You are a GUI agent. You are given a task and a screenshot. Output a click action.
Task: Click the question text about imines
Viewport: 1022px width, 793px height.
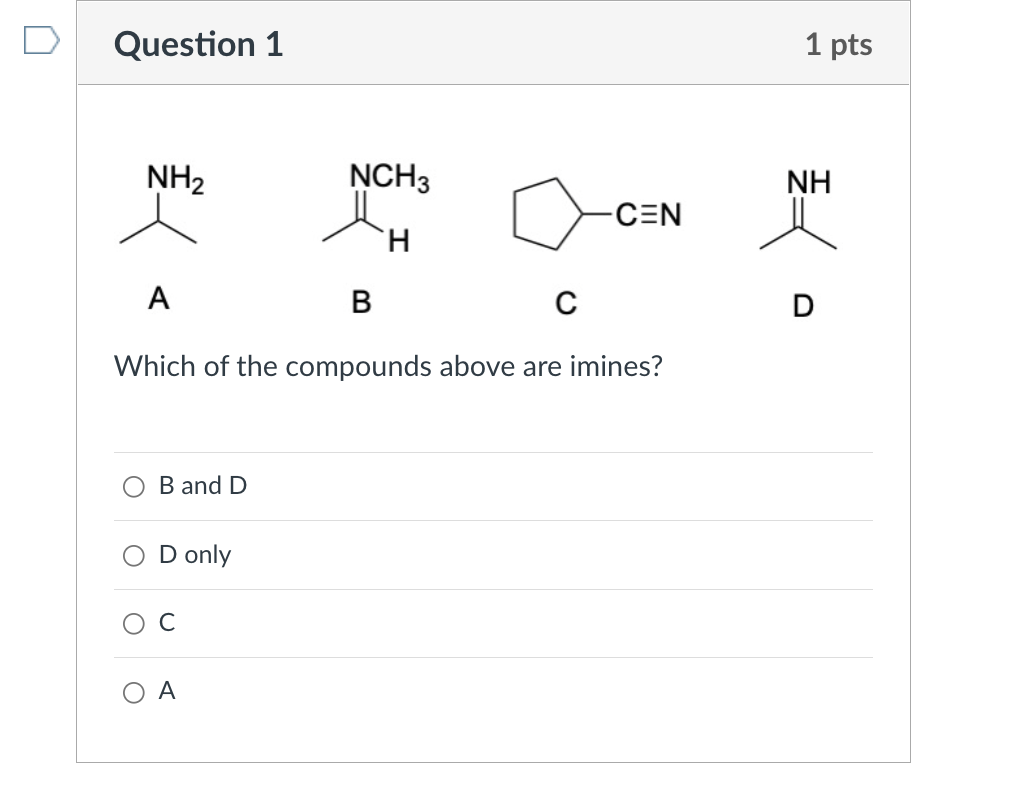click(388, 366)
